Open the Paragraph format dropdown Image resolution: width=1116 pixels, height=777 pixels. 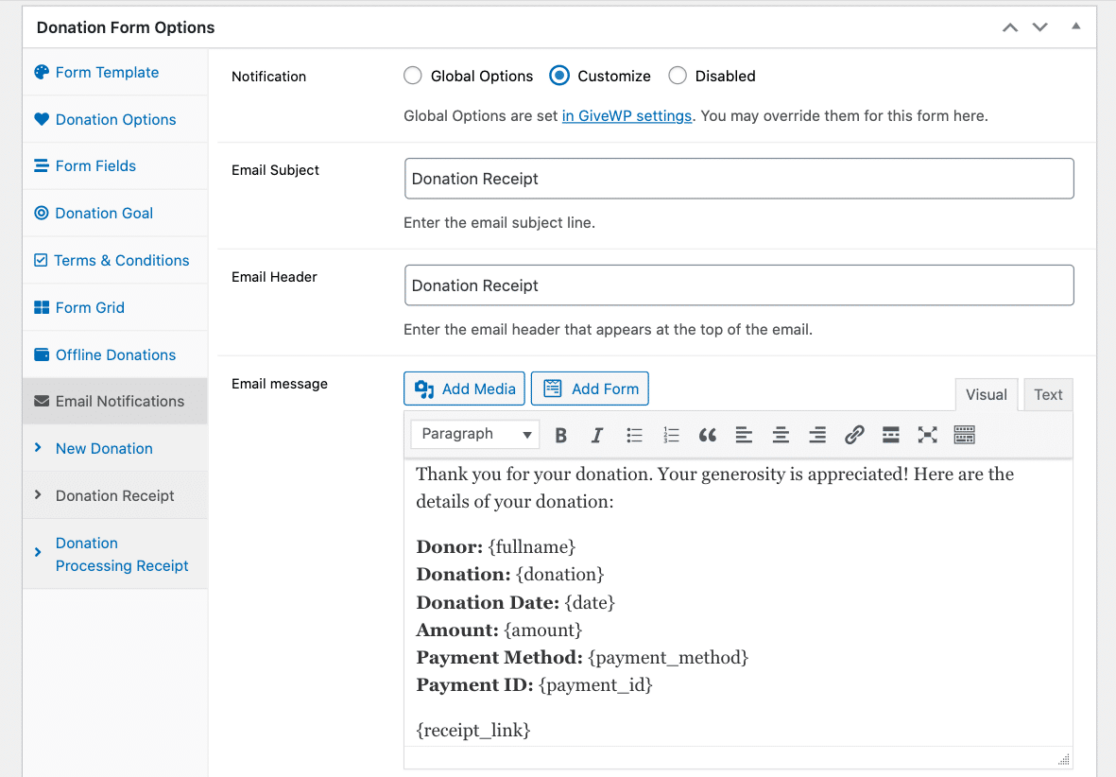tap(475, 434)
